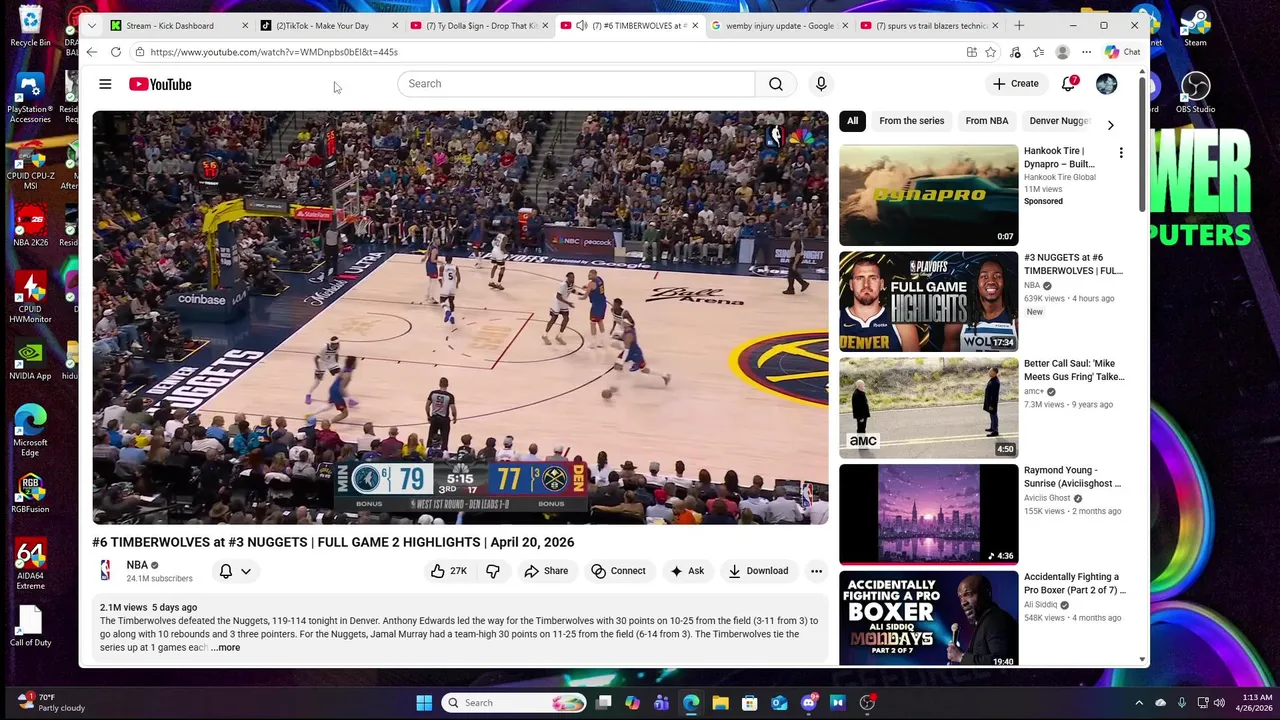Click the video player to pause

(460, 317)
